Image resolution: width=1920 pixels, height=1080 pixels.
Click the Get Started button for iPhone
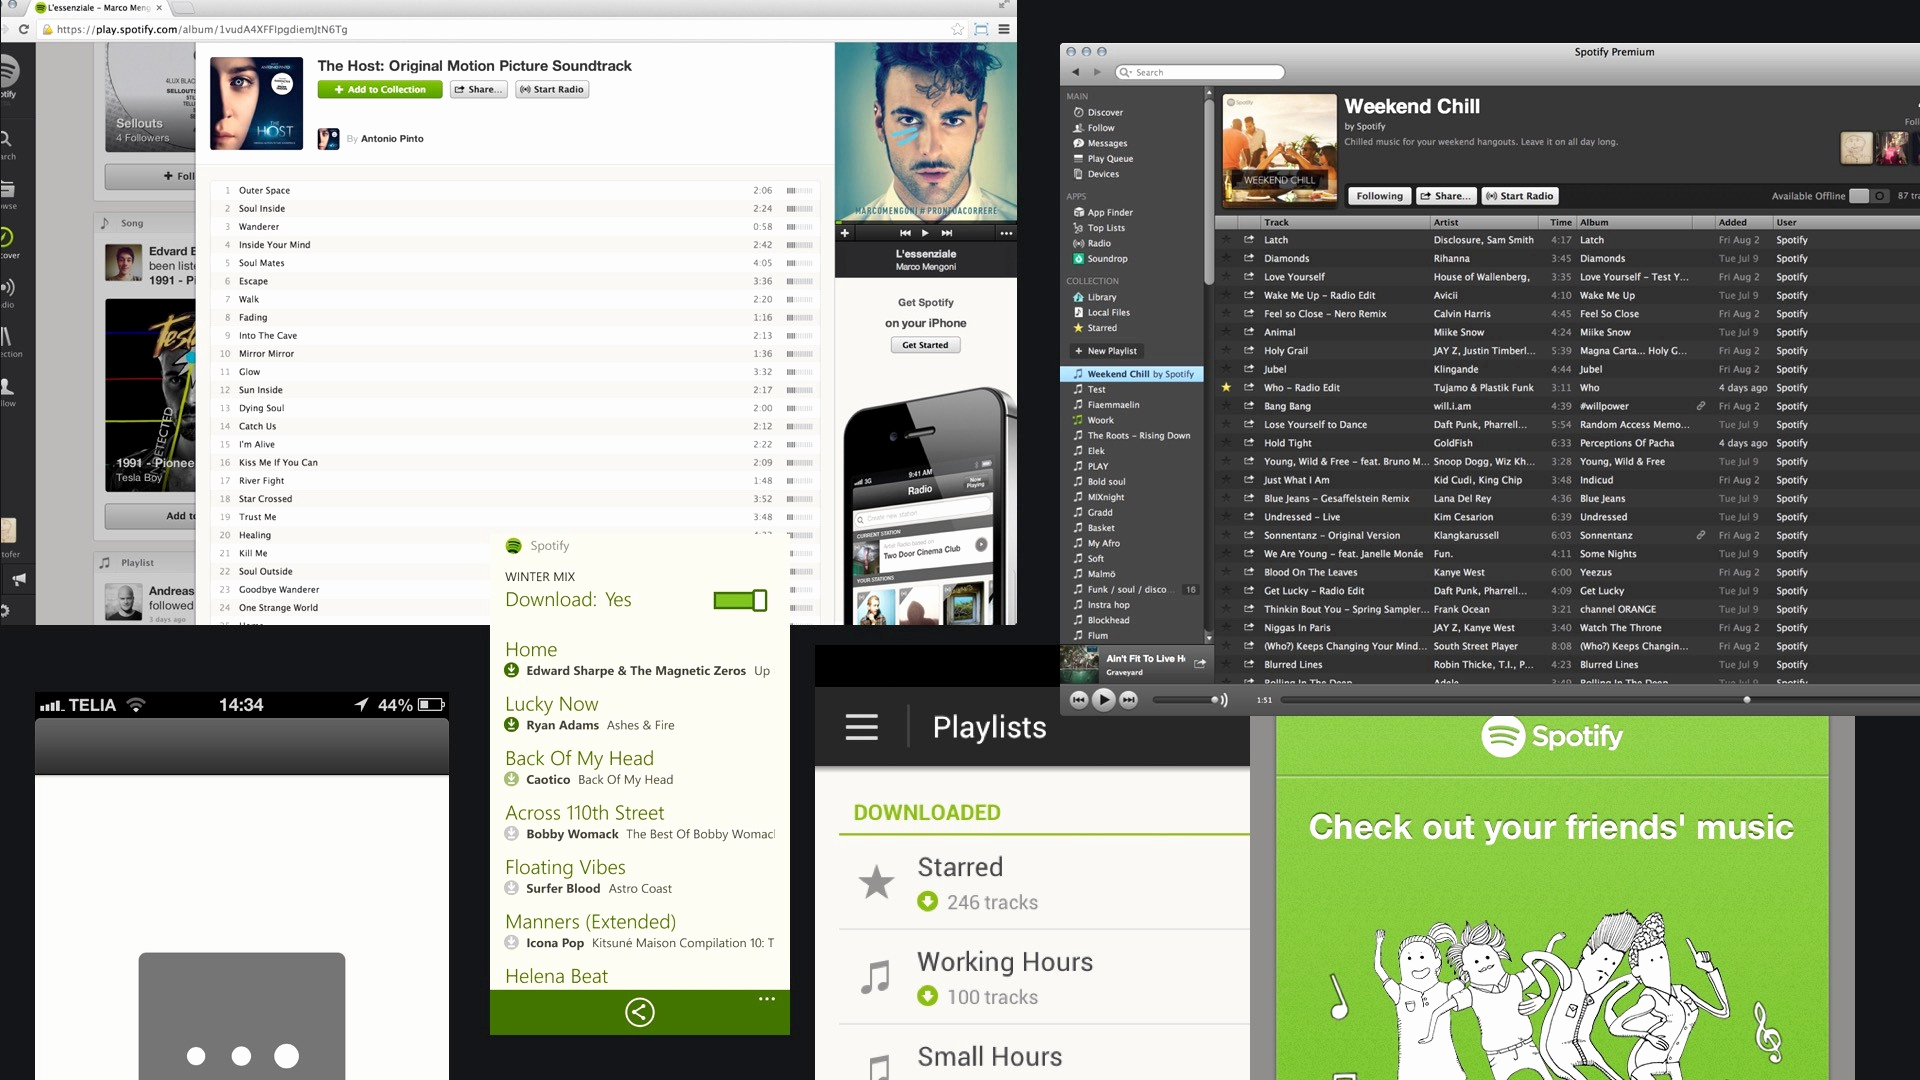(924, 344)
